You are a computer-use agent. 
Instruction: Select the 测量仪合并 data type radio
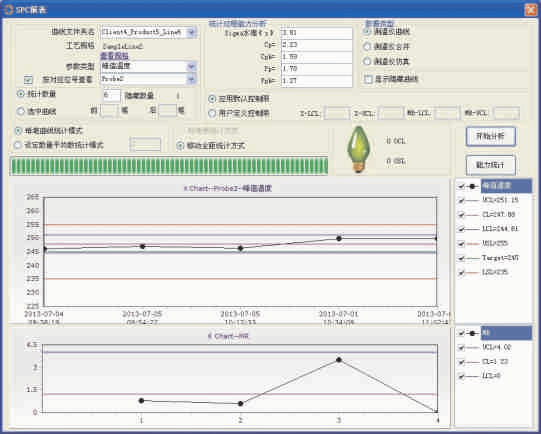point(367,47)
